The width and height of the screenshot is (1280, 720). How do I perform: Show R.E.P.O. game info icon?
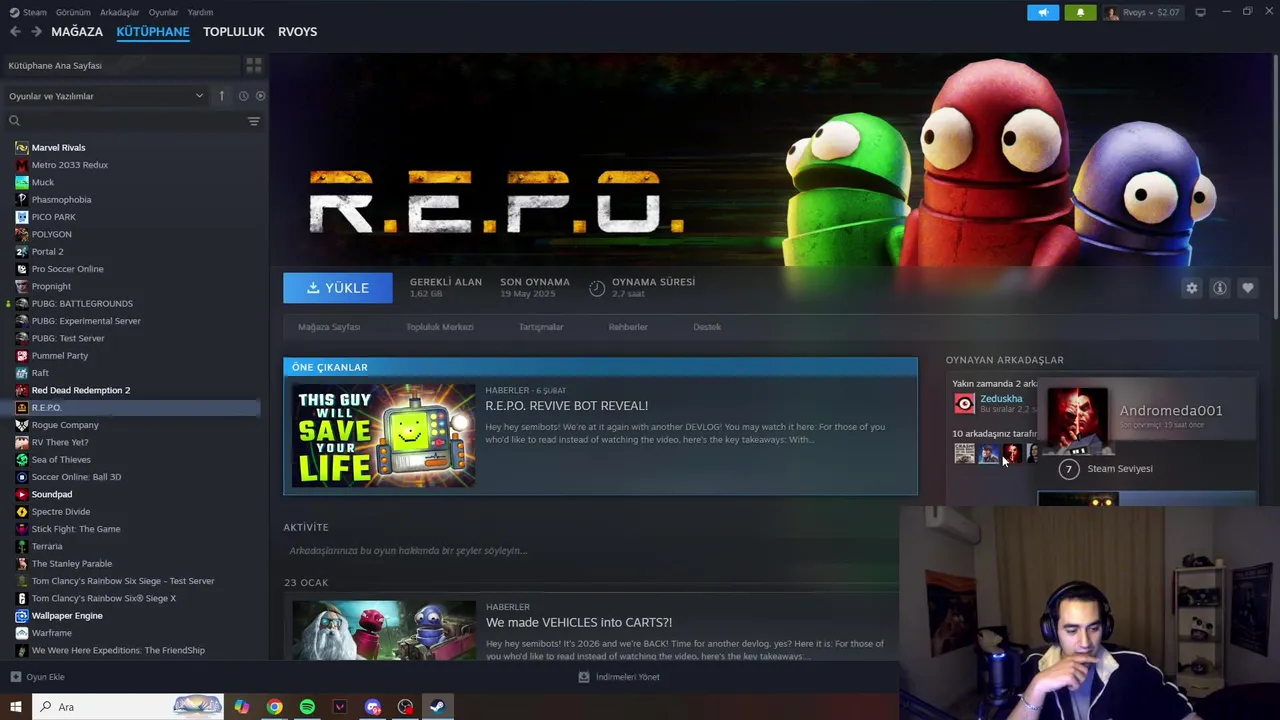tap(1220, 288)
